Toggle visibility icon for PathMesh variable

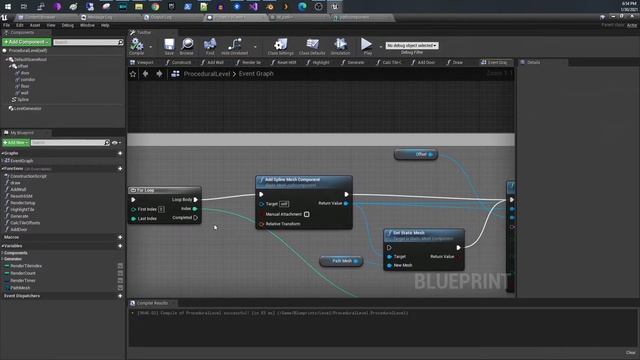tap(120, 288)
